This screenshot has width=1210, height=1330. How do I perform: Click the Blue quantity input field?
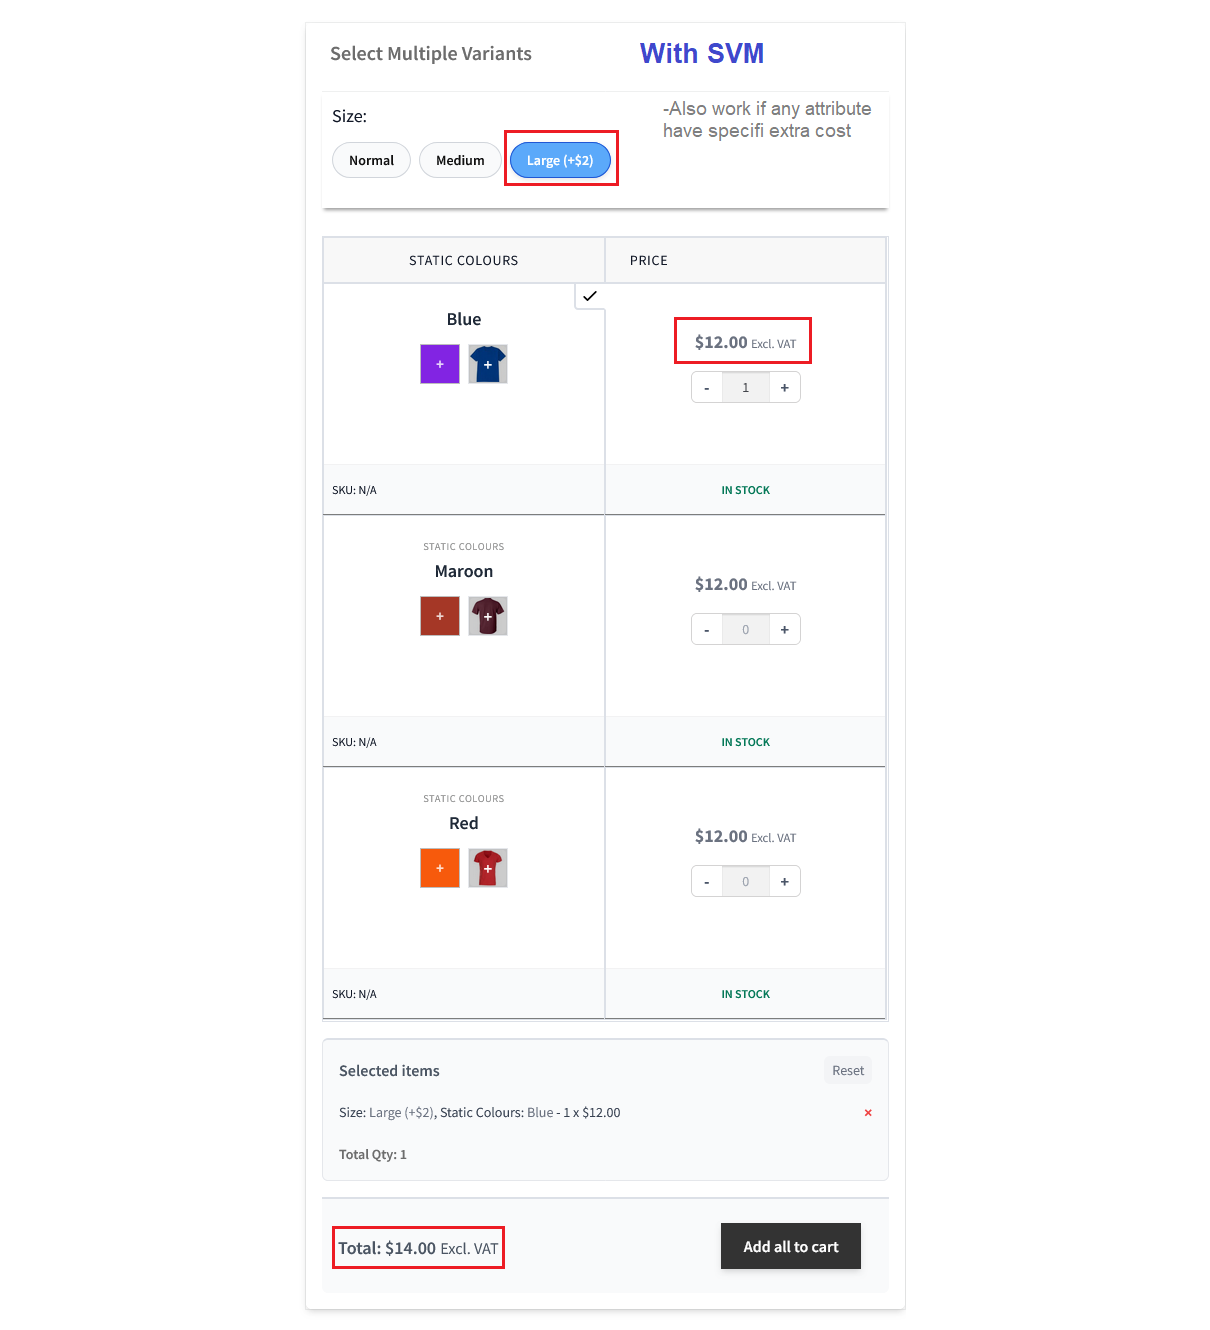(x=746, y=388)
